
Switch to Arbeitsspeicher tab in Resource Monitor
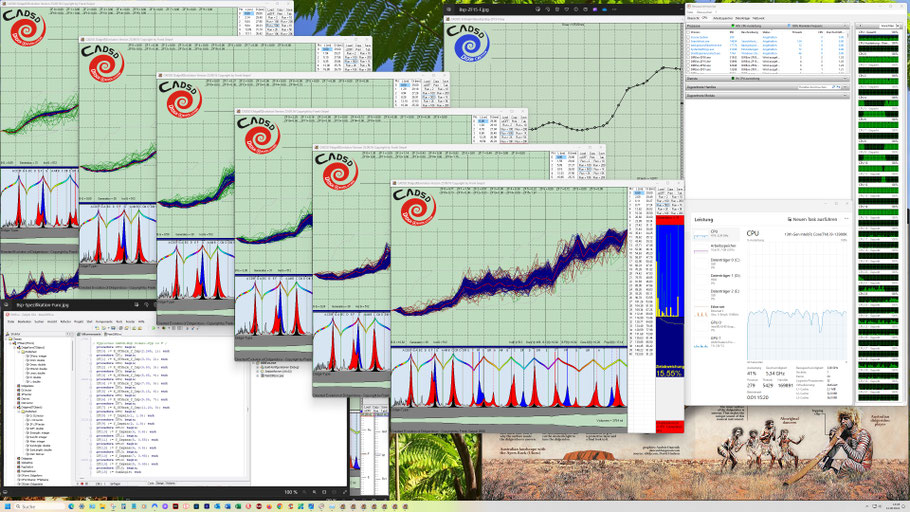(x=723, y=18)
